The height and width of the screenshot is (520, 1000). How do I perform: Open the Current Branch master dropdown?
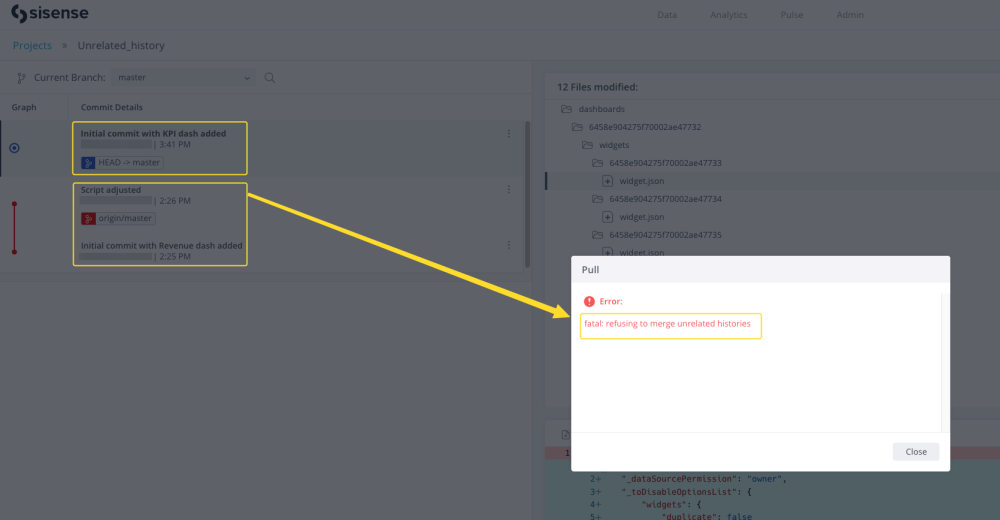pos(184,77)
